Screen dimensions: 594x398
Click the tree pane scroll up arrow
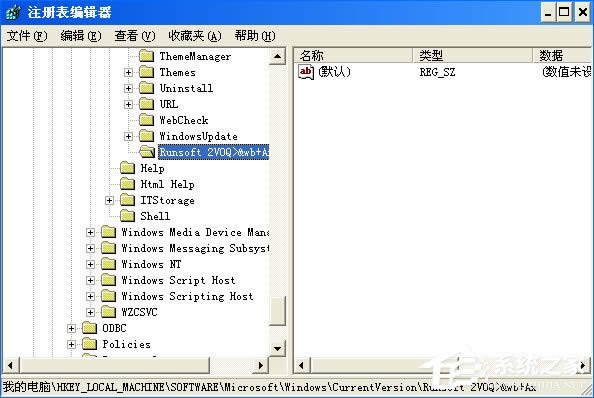point(278,56)
